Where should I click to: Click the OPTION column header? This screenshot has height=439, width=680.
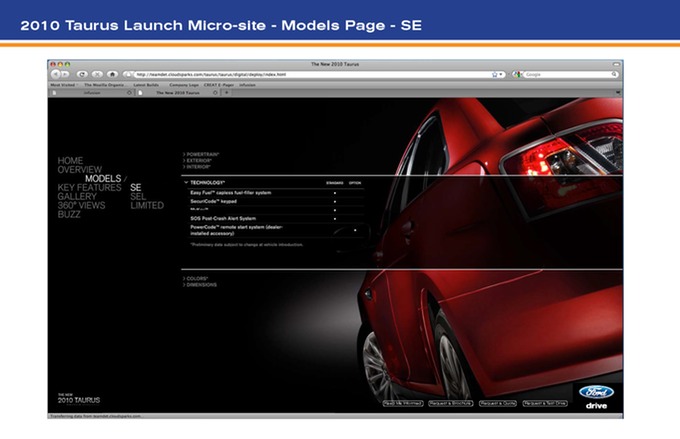tap(355, 183)
